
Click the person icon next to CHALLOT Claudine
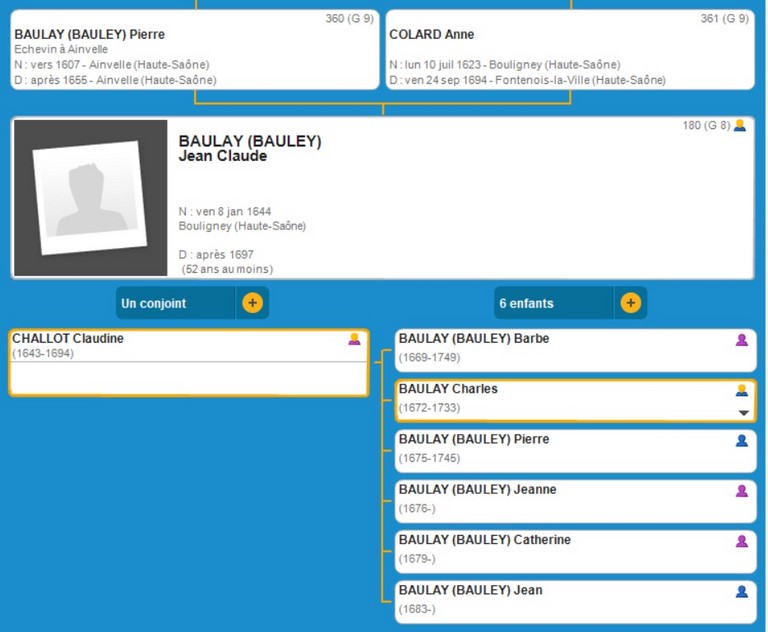(354, 340)
